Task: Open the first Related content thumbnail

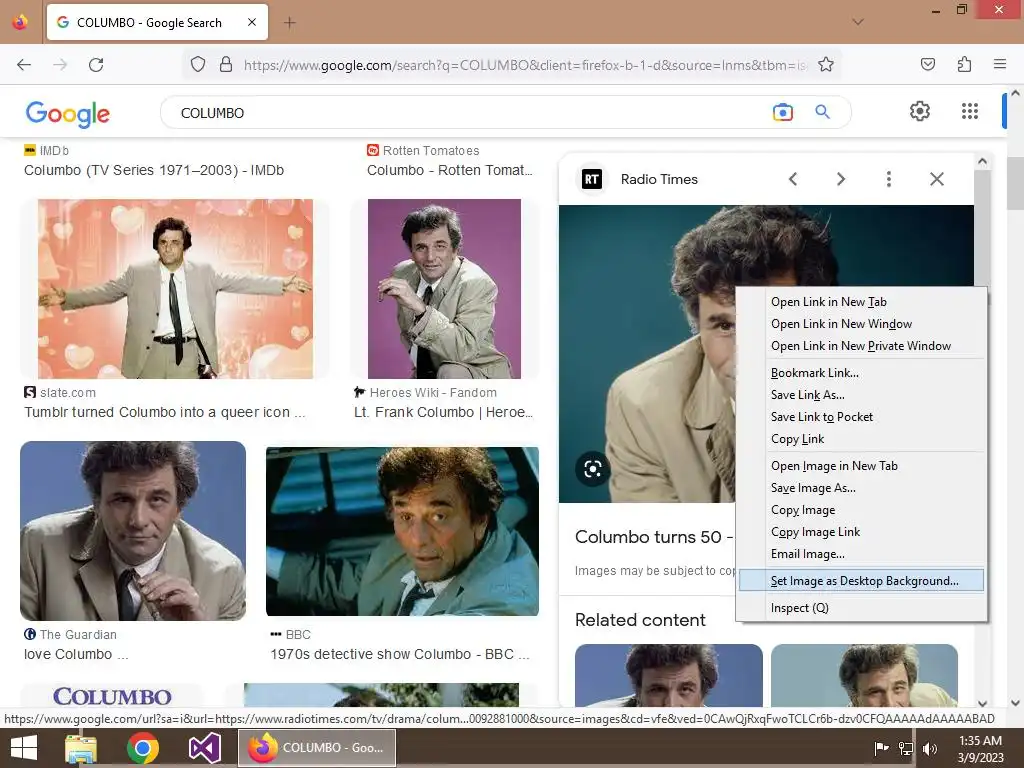Action: [x=669, y=675]
